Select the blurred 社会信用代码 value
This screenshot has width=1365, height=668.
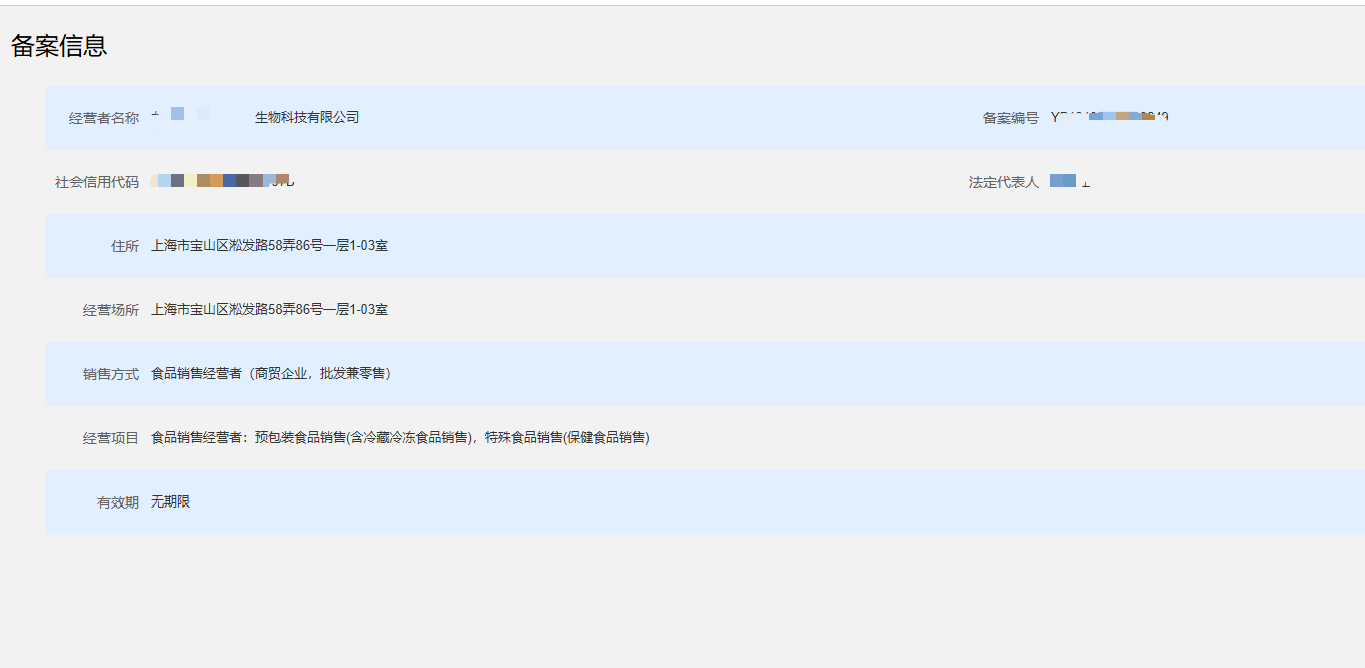pos(222,181)
